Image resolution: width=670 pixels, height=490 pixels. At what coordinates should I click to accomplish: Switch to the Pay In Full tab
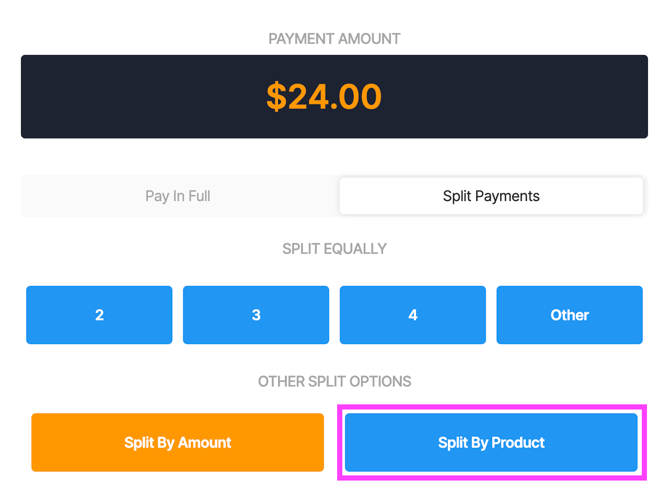(178, 196)
